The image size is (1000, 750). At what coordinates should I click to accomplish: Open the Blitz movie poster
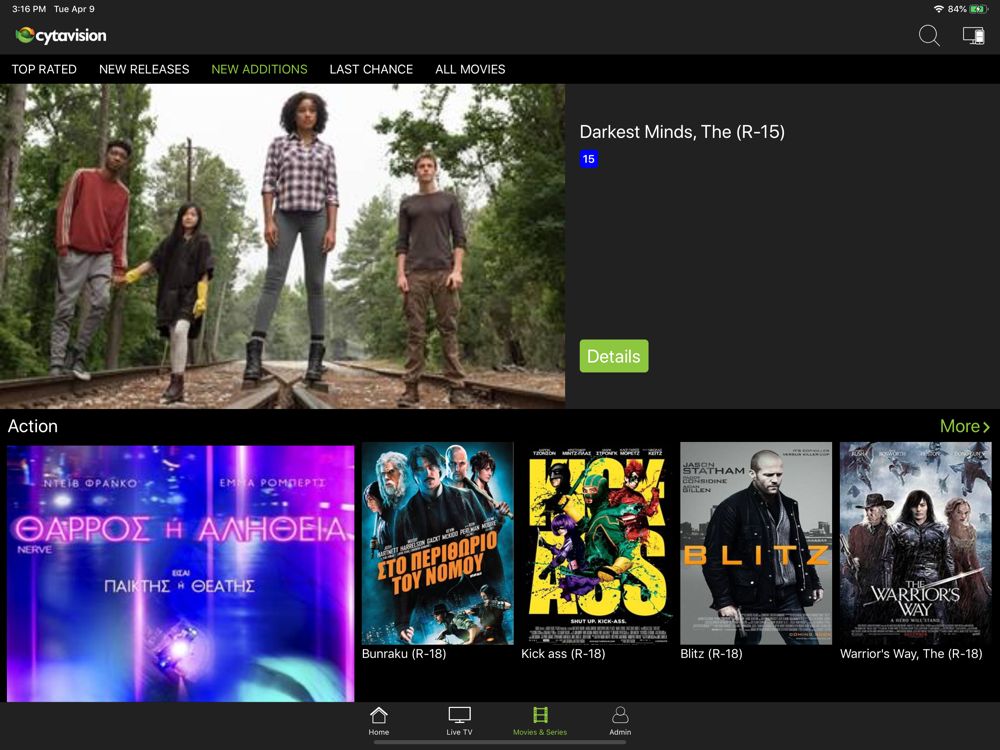click(756, 543)
